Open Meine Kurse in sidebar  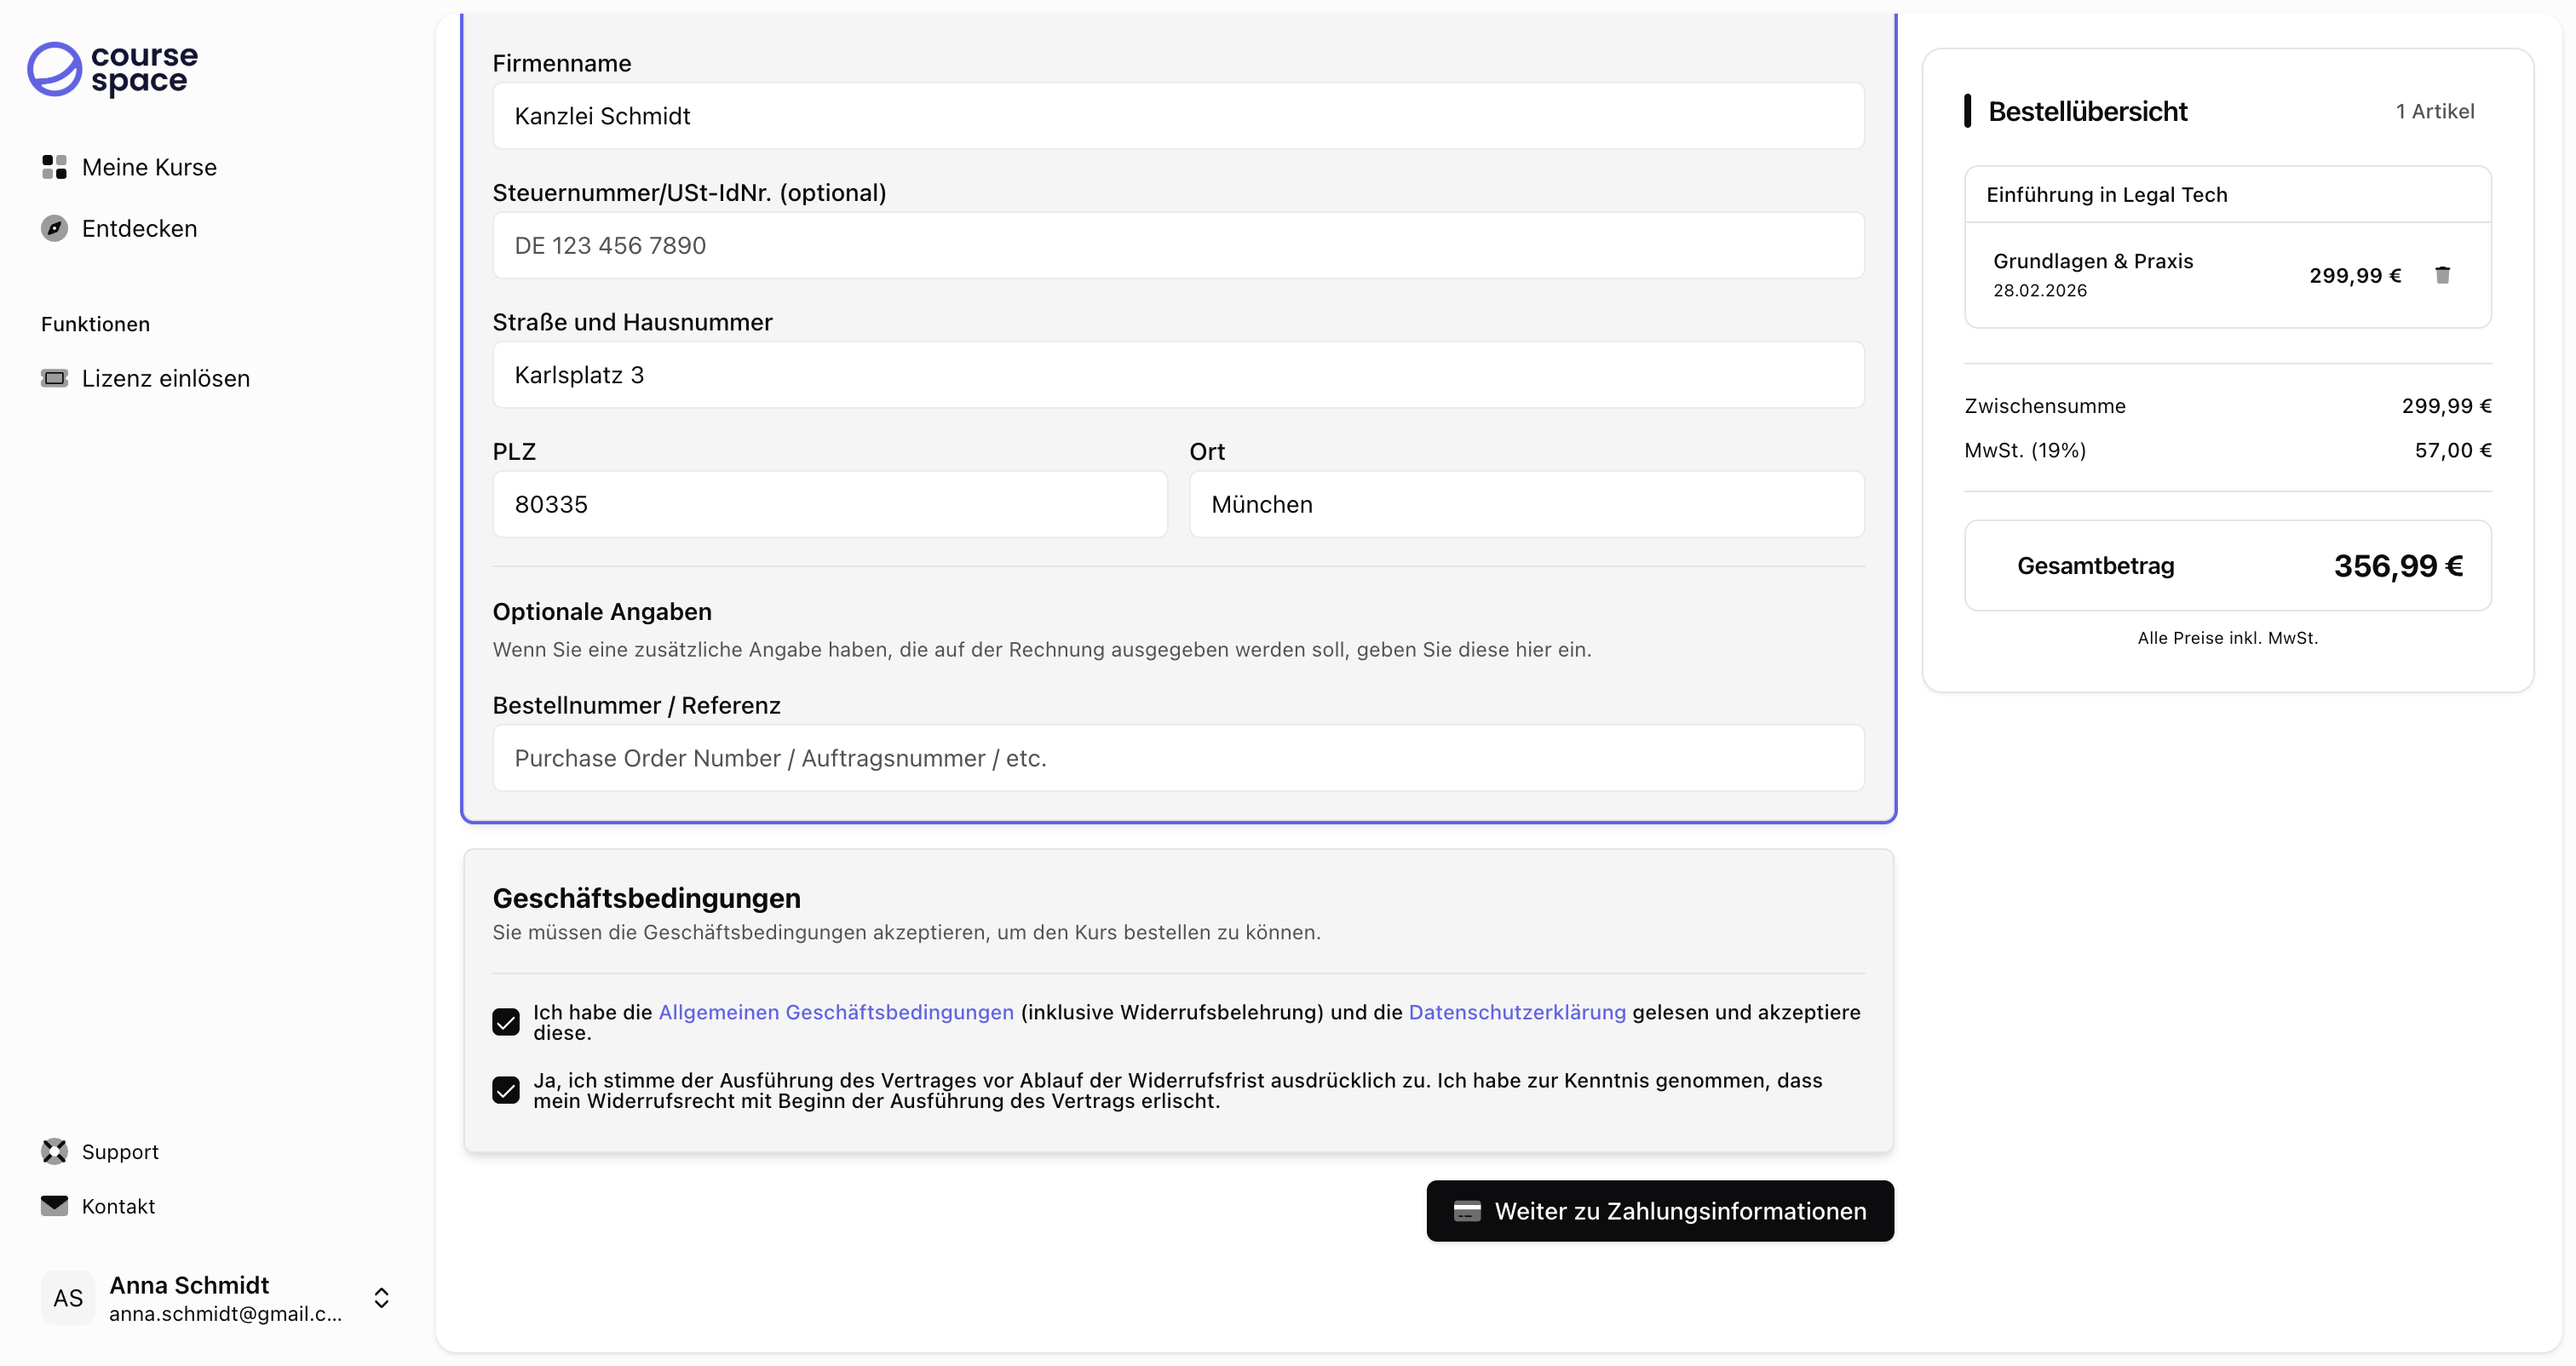[x=149, y=167]
